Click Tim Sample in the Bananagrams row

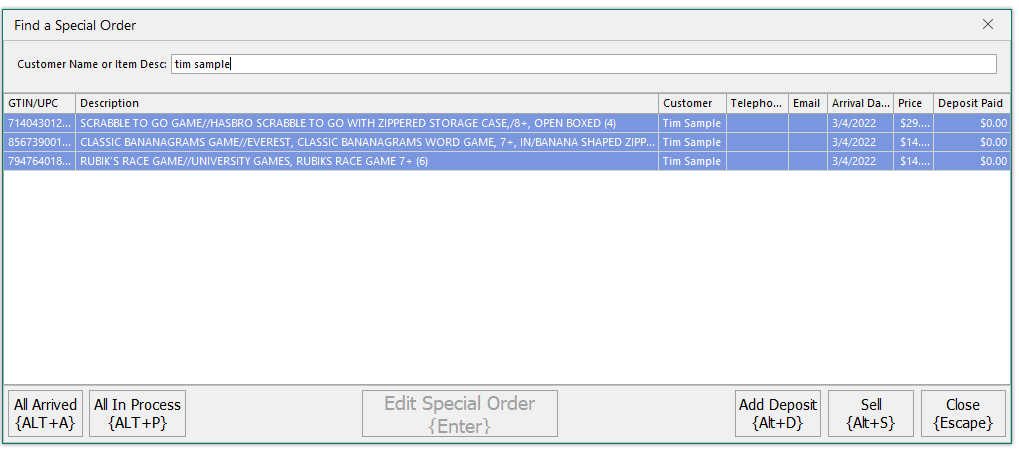coord(692,142)
